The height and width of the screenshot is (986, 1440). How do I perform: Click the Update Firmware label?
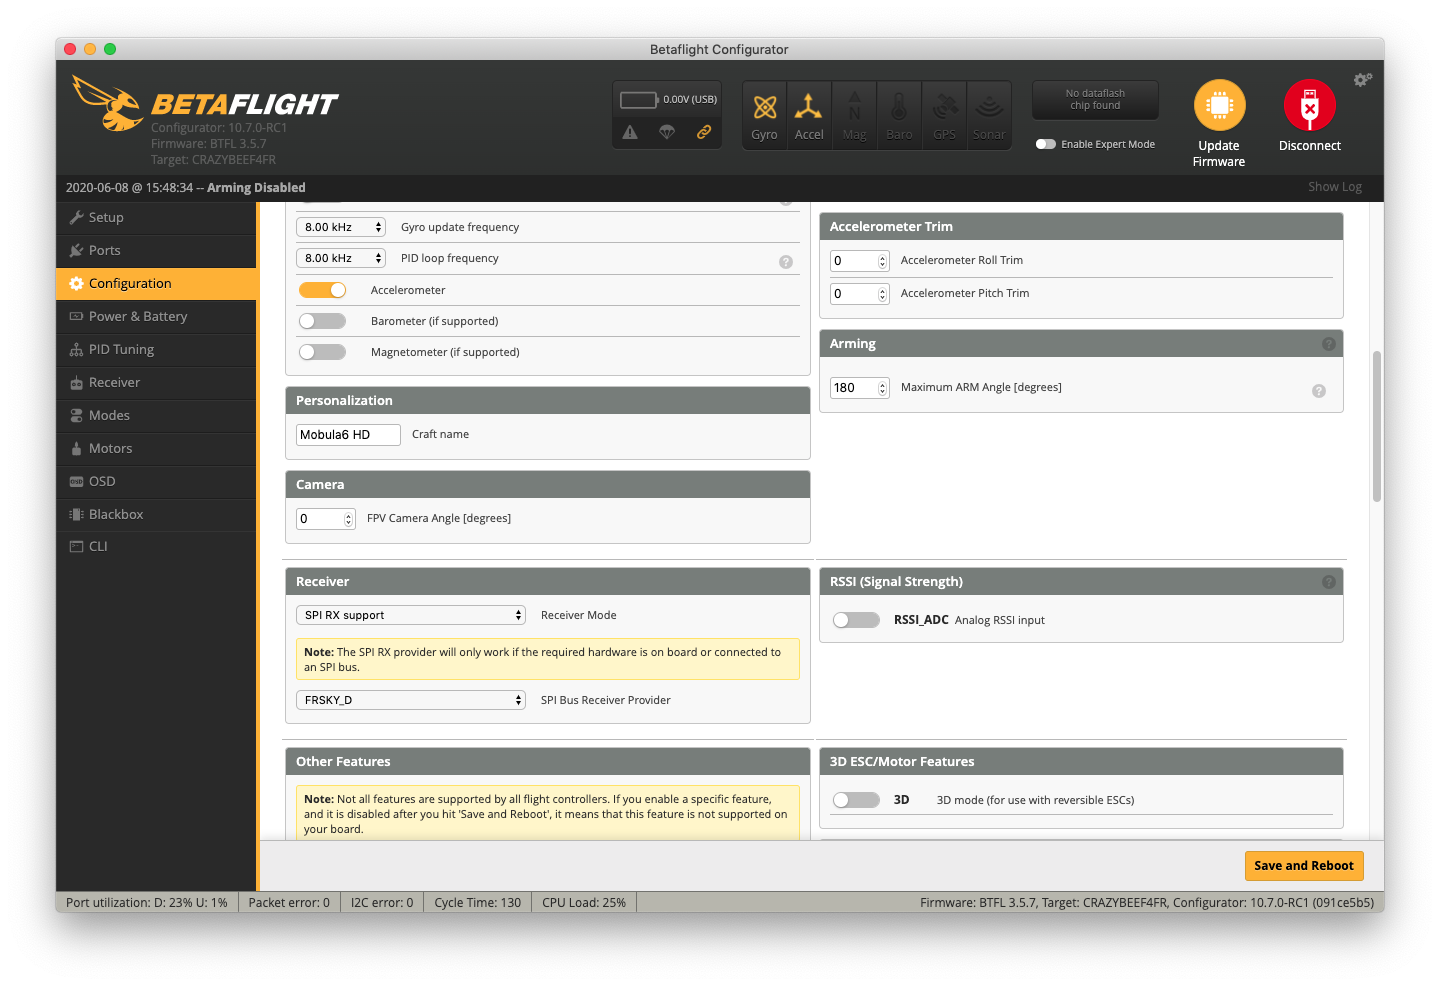point(1219,154)
